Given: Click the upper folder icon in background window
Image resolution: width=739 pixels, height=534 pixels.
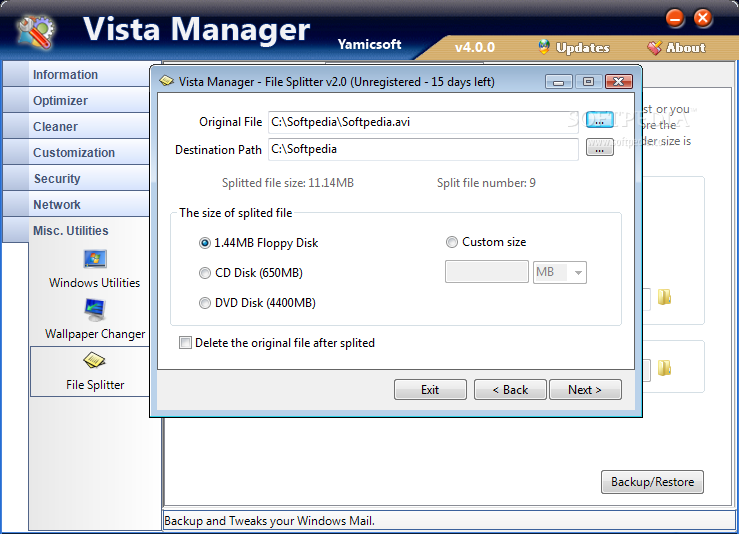Looking at the screenshot, I should 664,297.
